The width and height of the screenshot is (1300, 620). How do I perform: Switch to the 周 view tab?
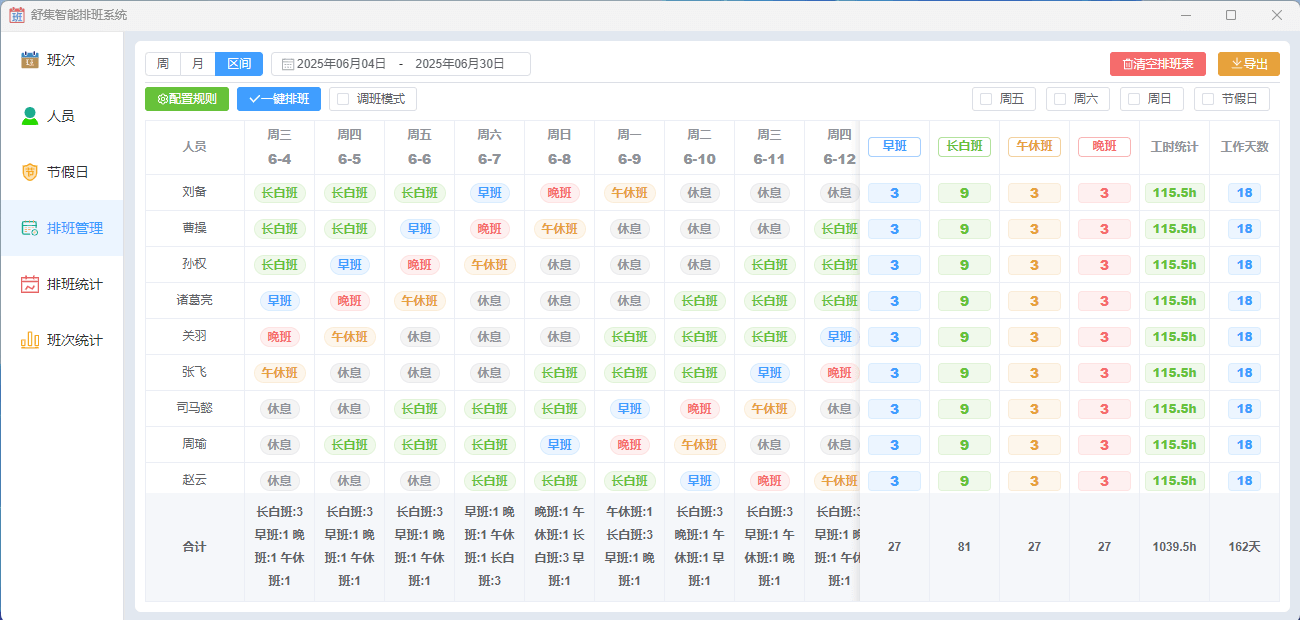[163, 64]
